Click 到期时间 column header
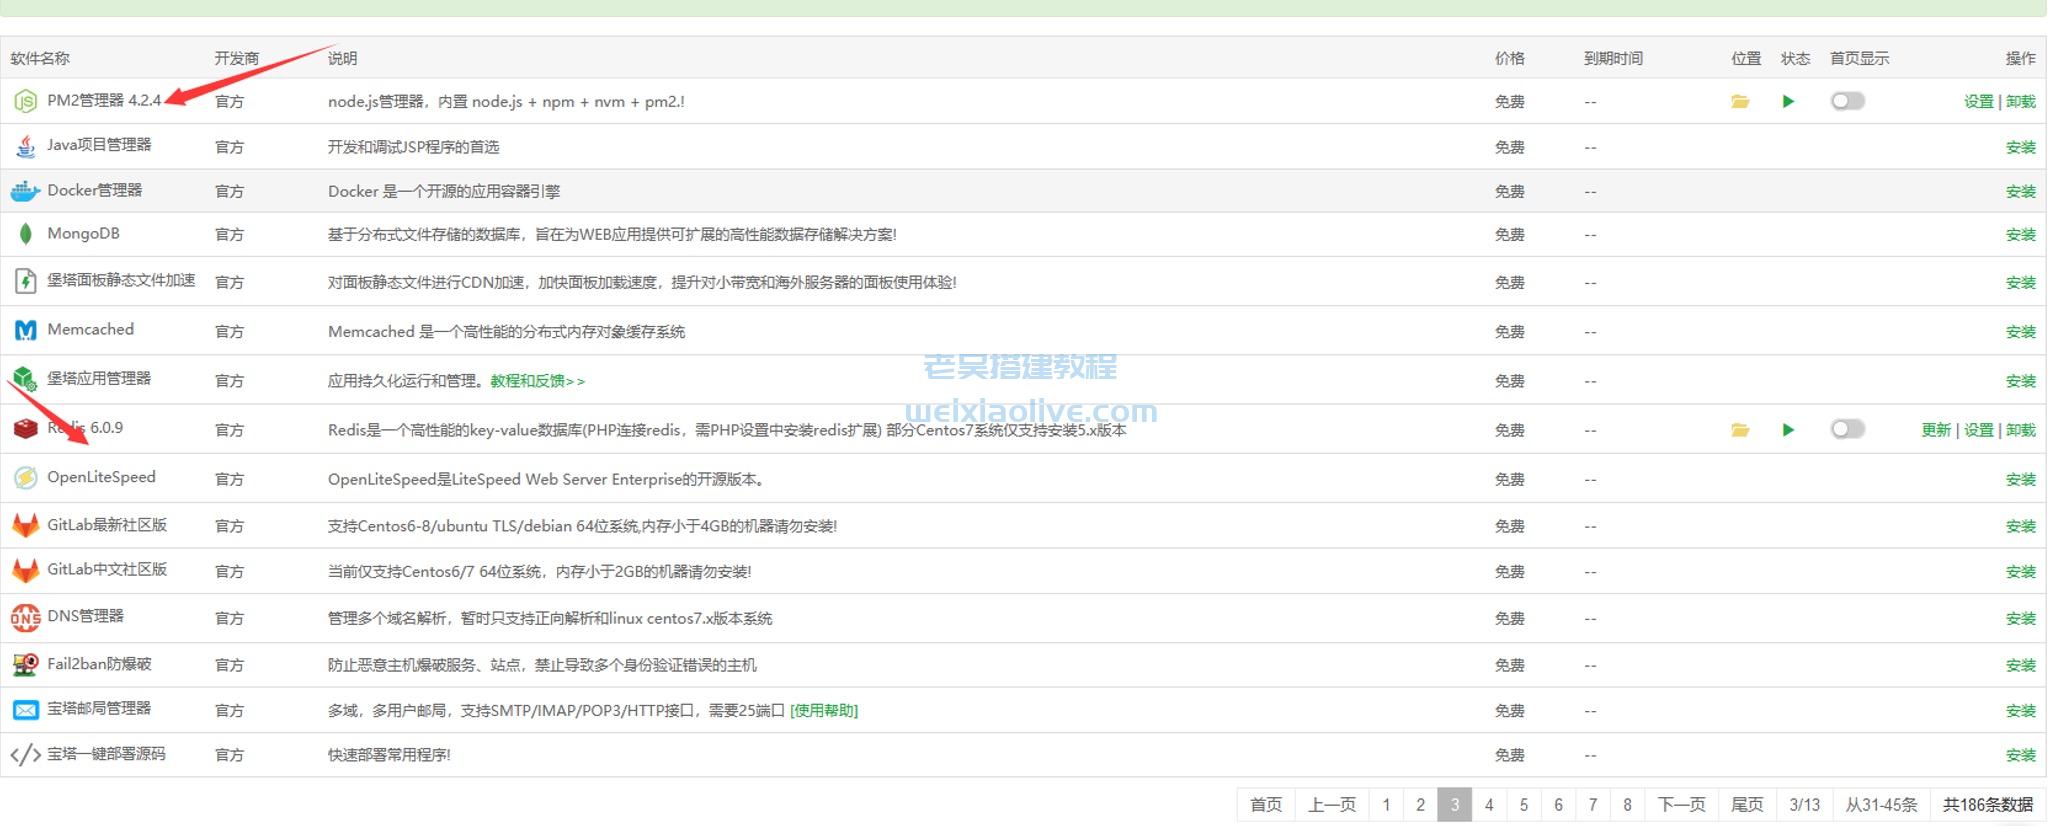 (1613, 58)
